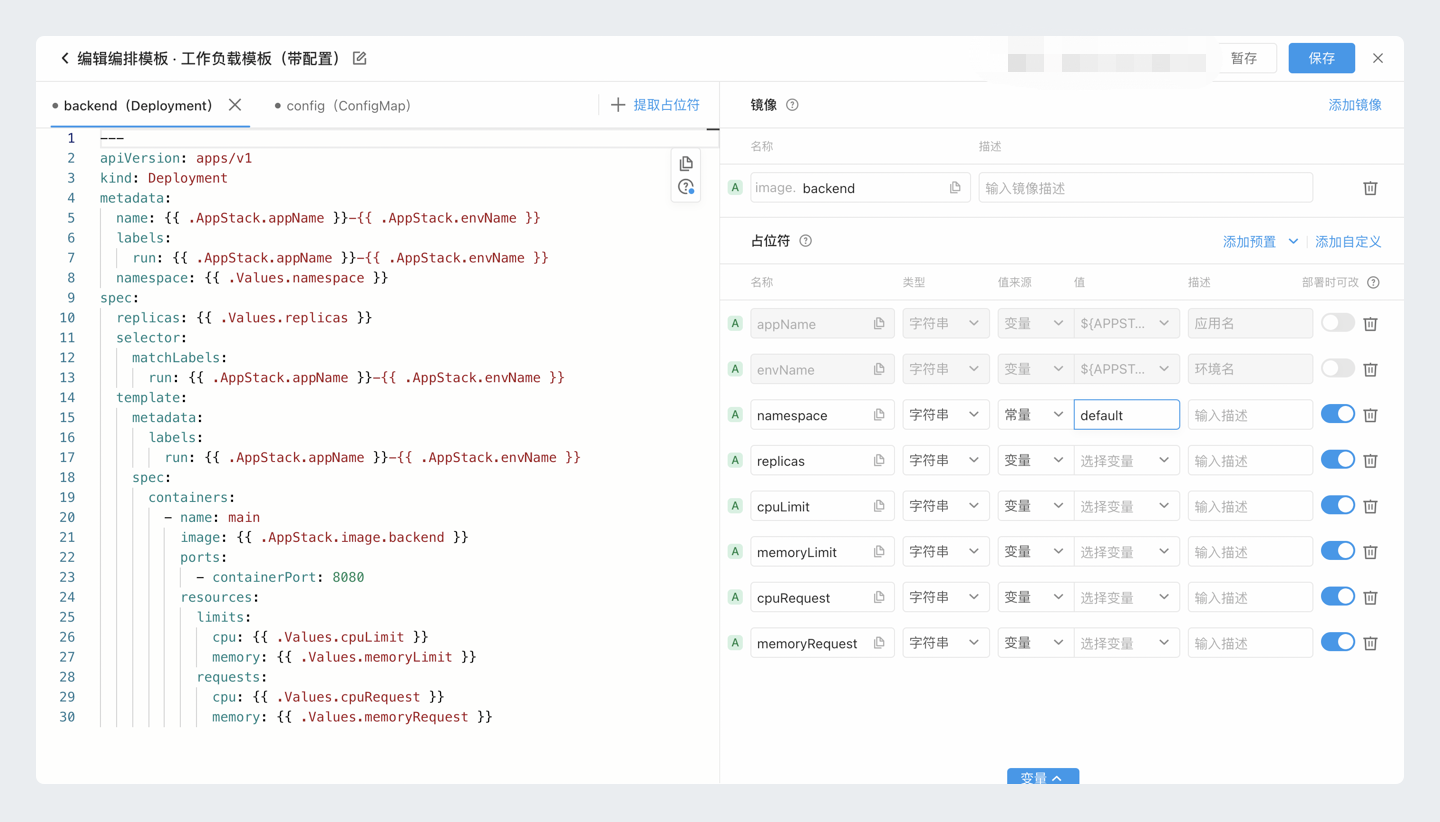Click 添加自定义 add custom link

pyautogui.click(x=1348, y=242)
